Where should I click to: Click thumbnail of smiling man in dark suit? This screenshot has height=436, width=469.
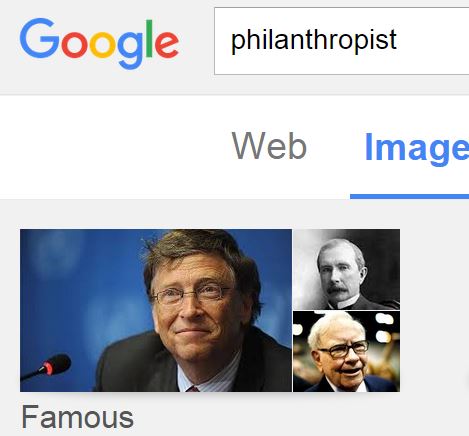pos(156,310)
